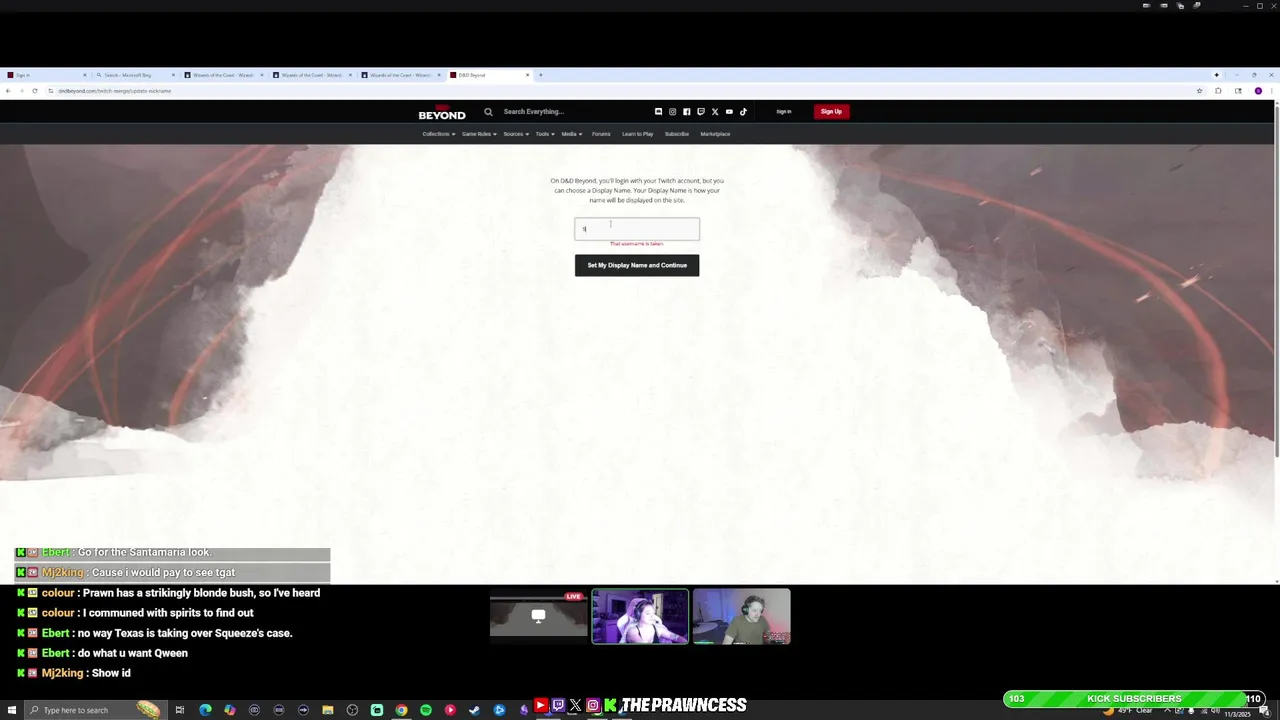Open the browser profile avatar

click(1258, 91)
